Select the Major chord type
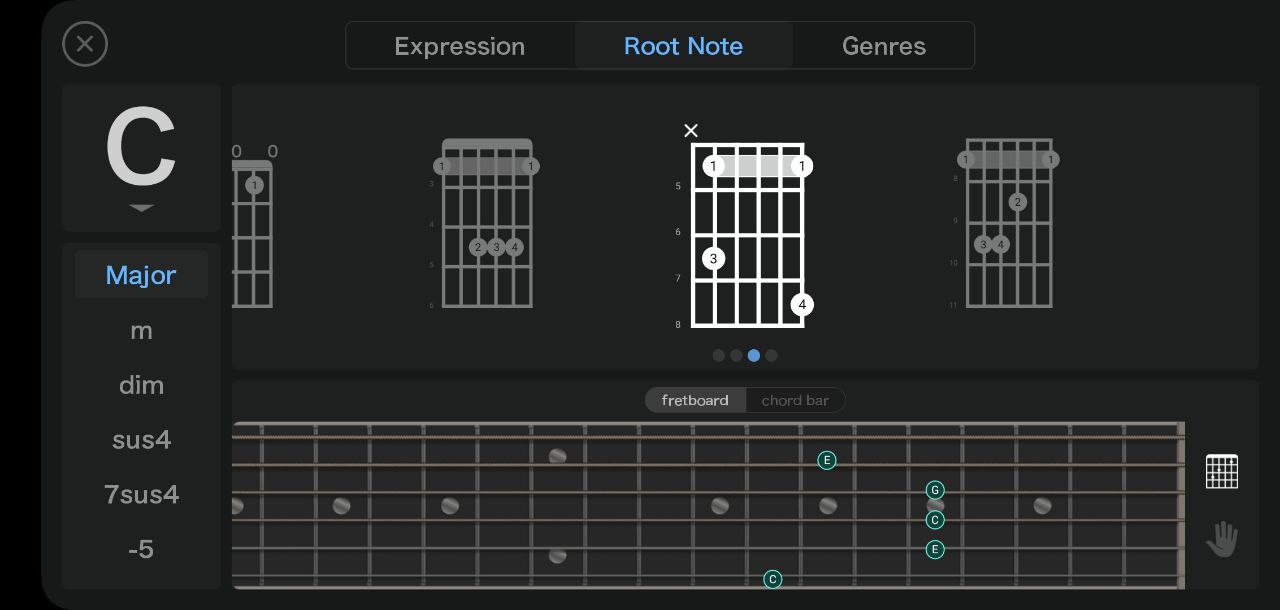Viewport: 1280px width, 610px height. (141, 275)
